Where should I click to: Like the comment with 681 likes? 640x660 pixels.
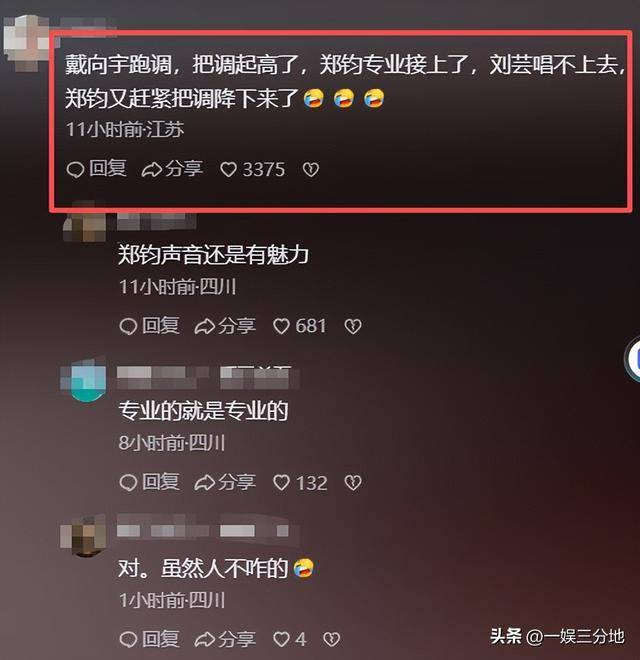(299, 326)
